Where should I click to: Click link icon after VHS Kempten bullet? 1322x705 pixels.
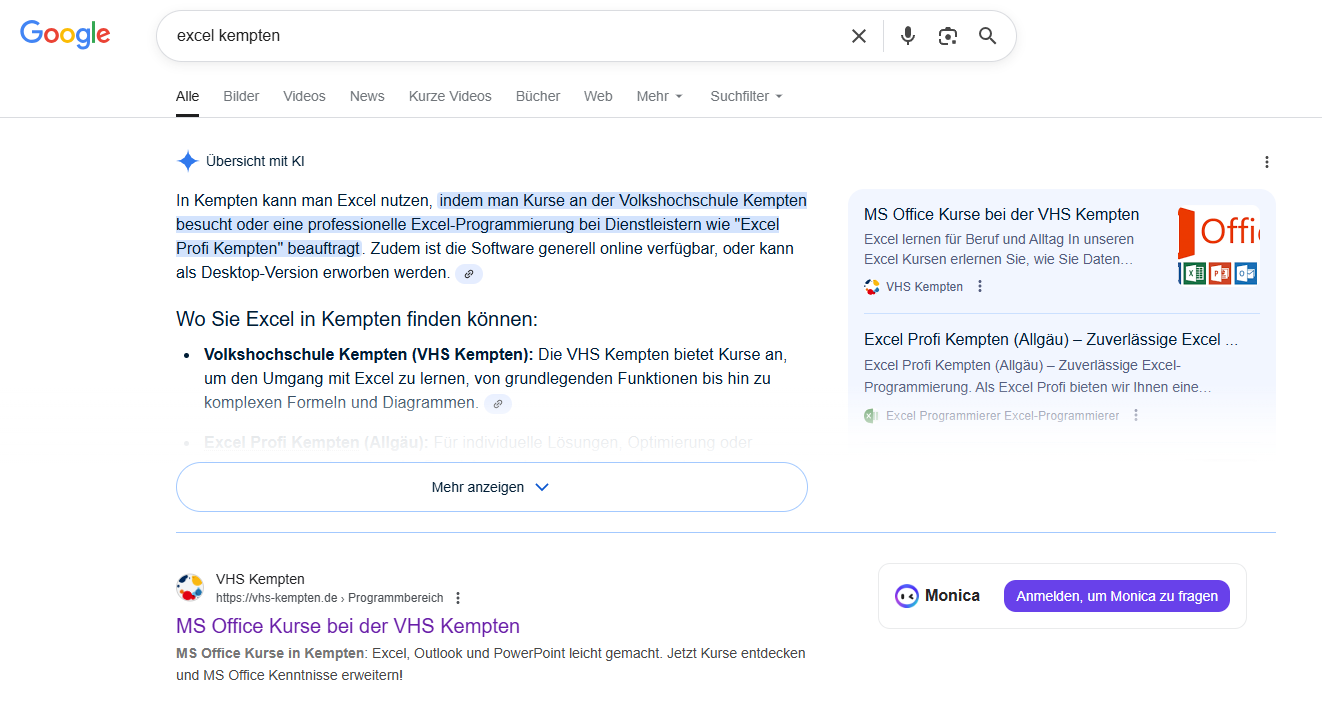point(498,403)
